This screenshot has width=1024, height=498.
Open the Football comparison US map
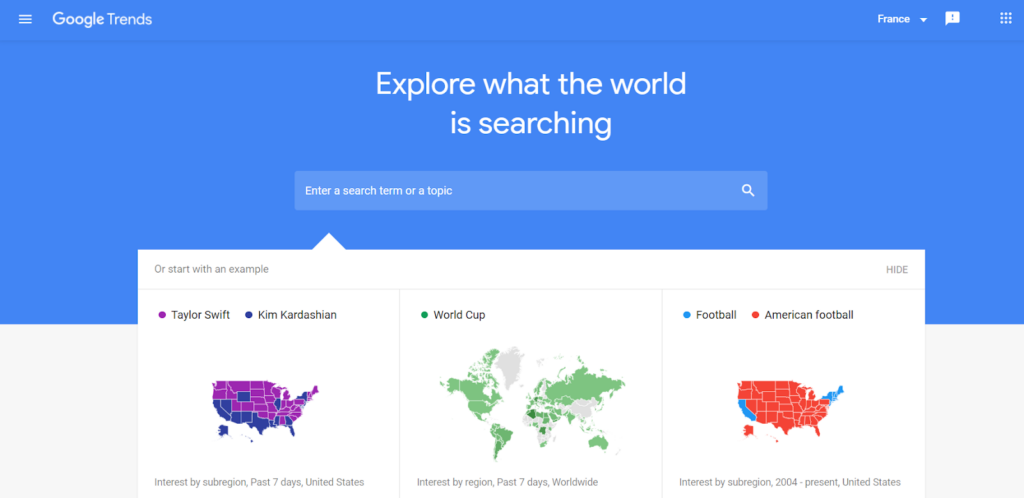(791, 407)
